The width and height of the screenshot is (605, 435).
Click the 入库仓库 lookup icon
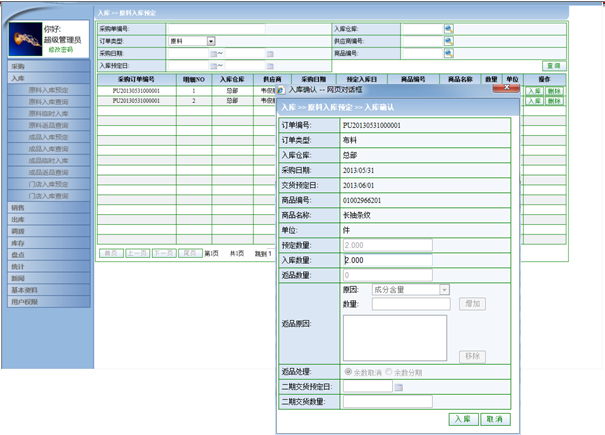(448, 29)
